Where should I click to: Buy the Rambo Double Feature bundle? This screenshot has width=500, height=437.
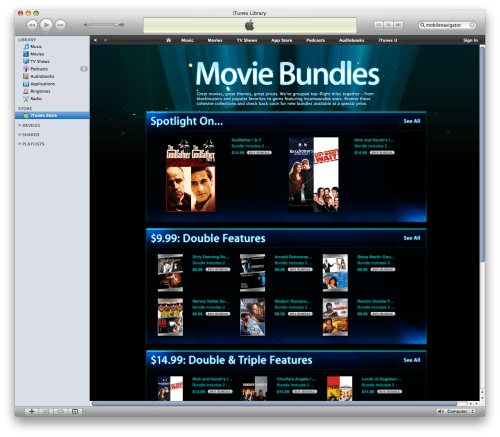tap(383, 314)
